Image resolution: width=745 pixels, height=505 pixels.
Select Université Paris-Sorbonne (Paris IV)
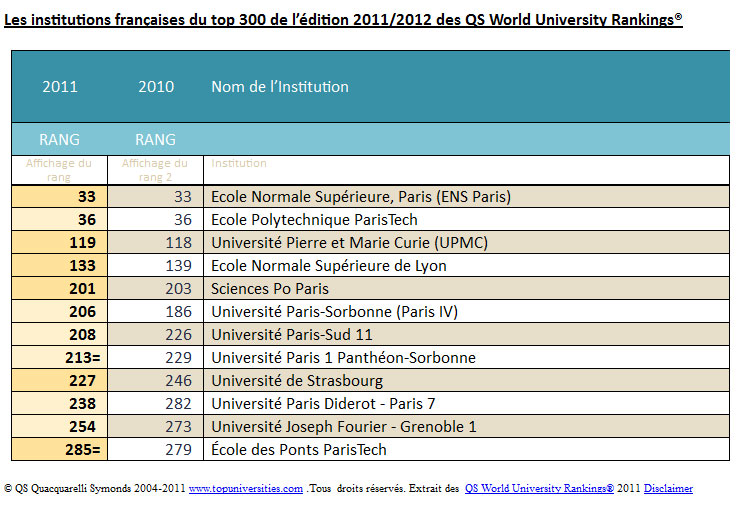(x=466, y=311)
